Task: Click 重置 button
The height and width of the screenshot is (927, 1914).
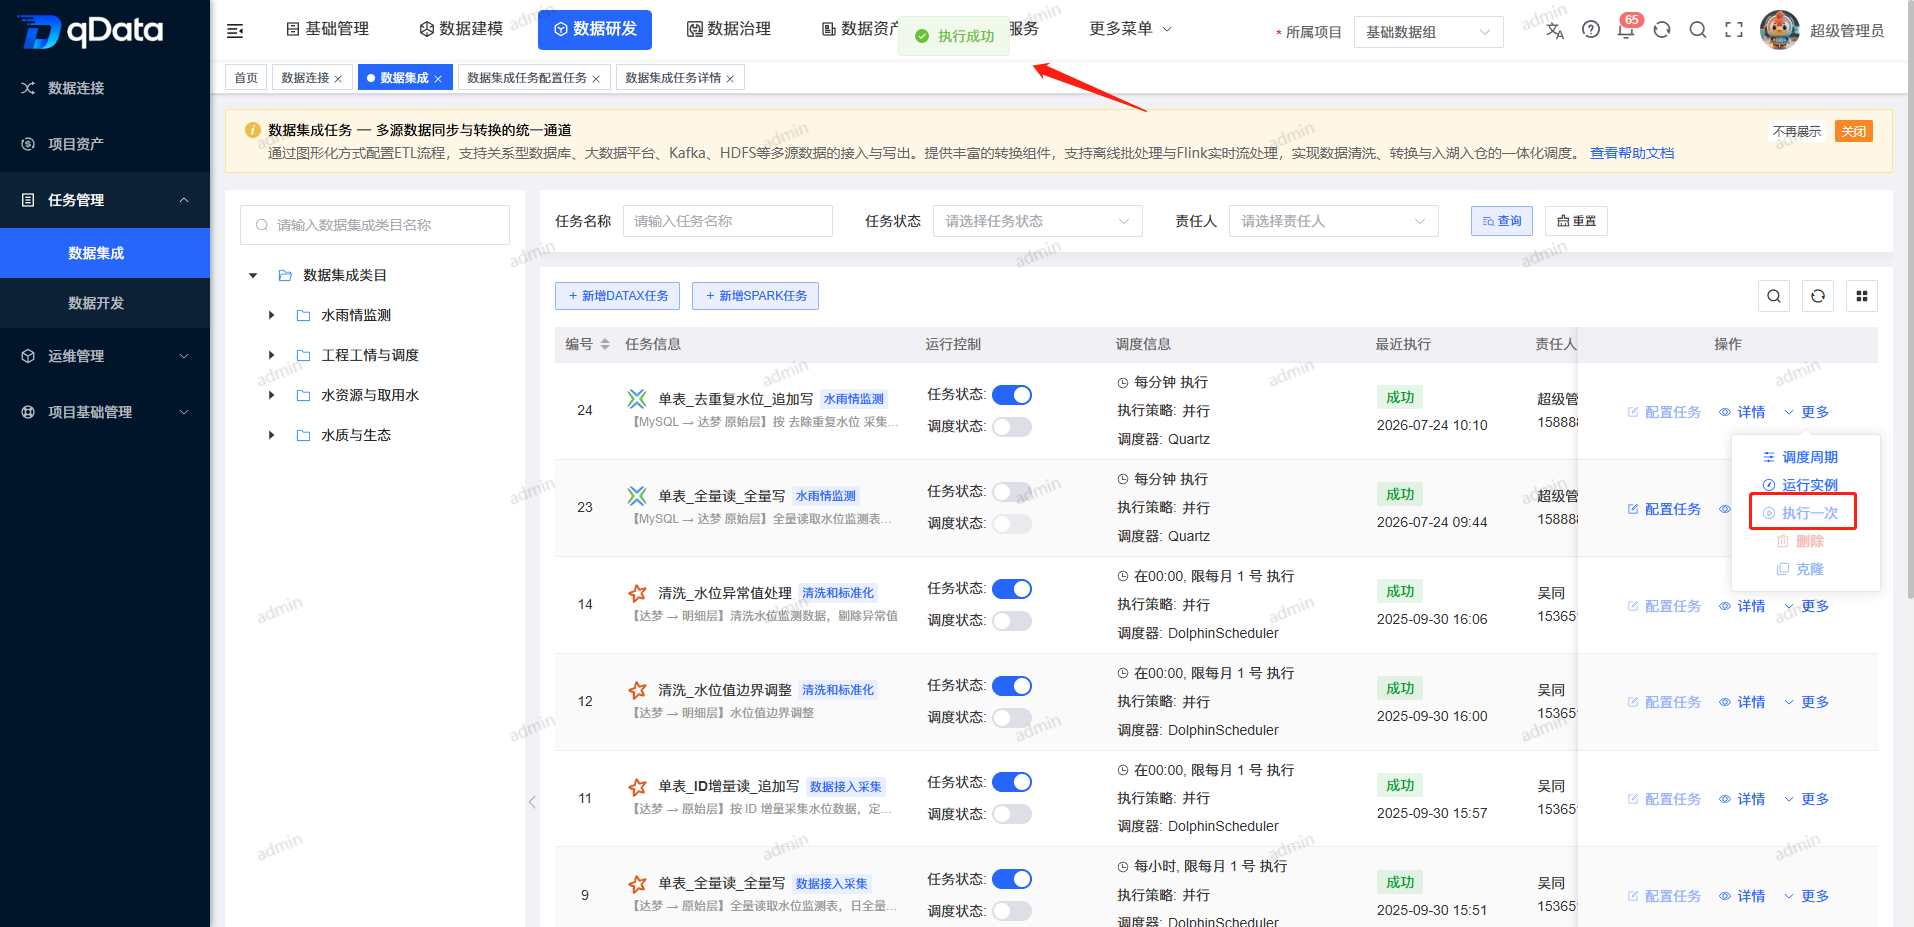Action: coord(1577,221)
